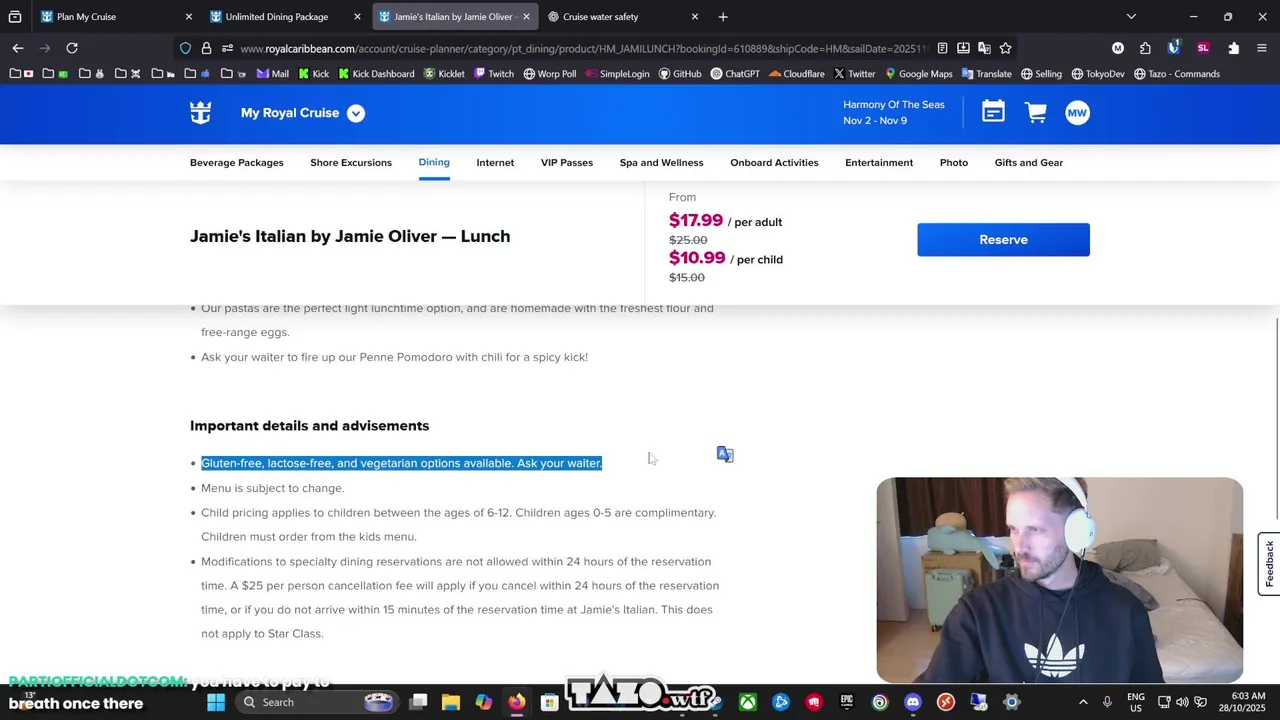Image resolution: width=1280 pixels, height=720 pixels.
Task: Open the cruise calendar icon
Action: (x=993, y=112)
